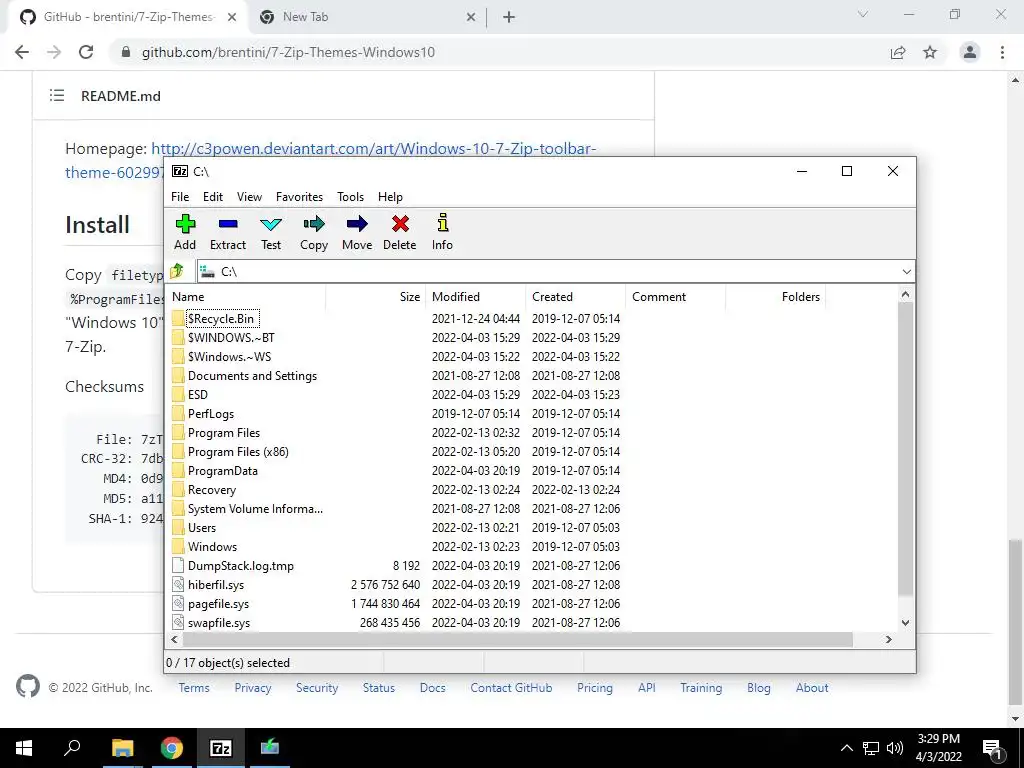Screen dimensions: 1024x768
Task: Click the 7z logo in the window title bar
Action: 180,171
